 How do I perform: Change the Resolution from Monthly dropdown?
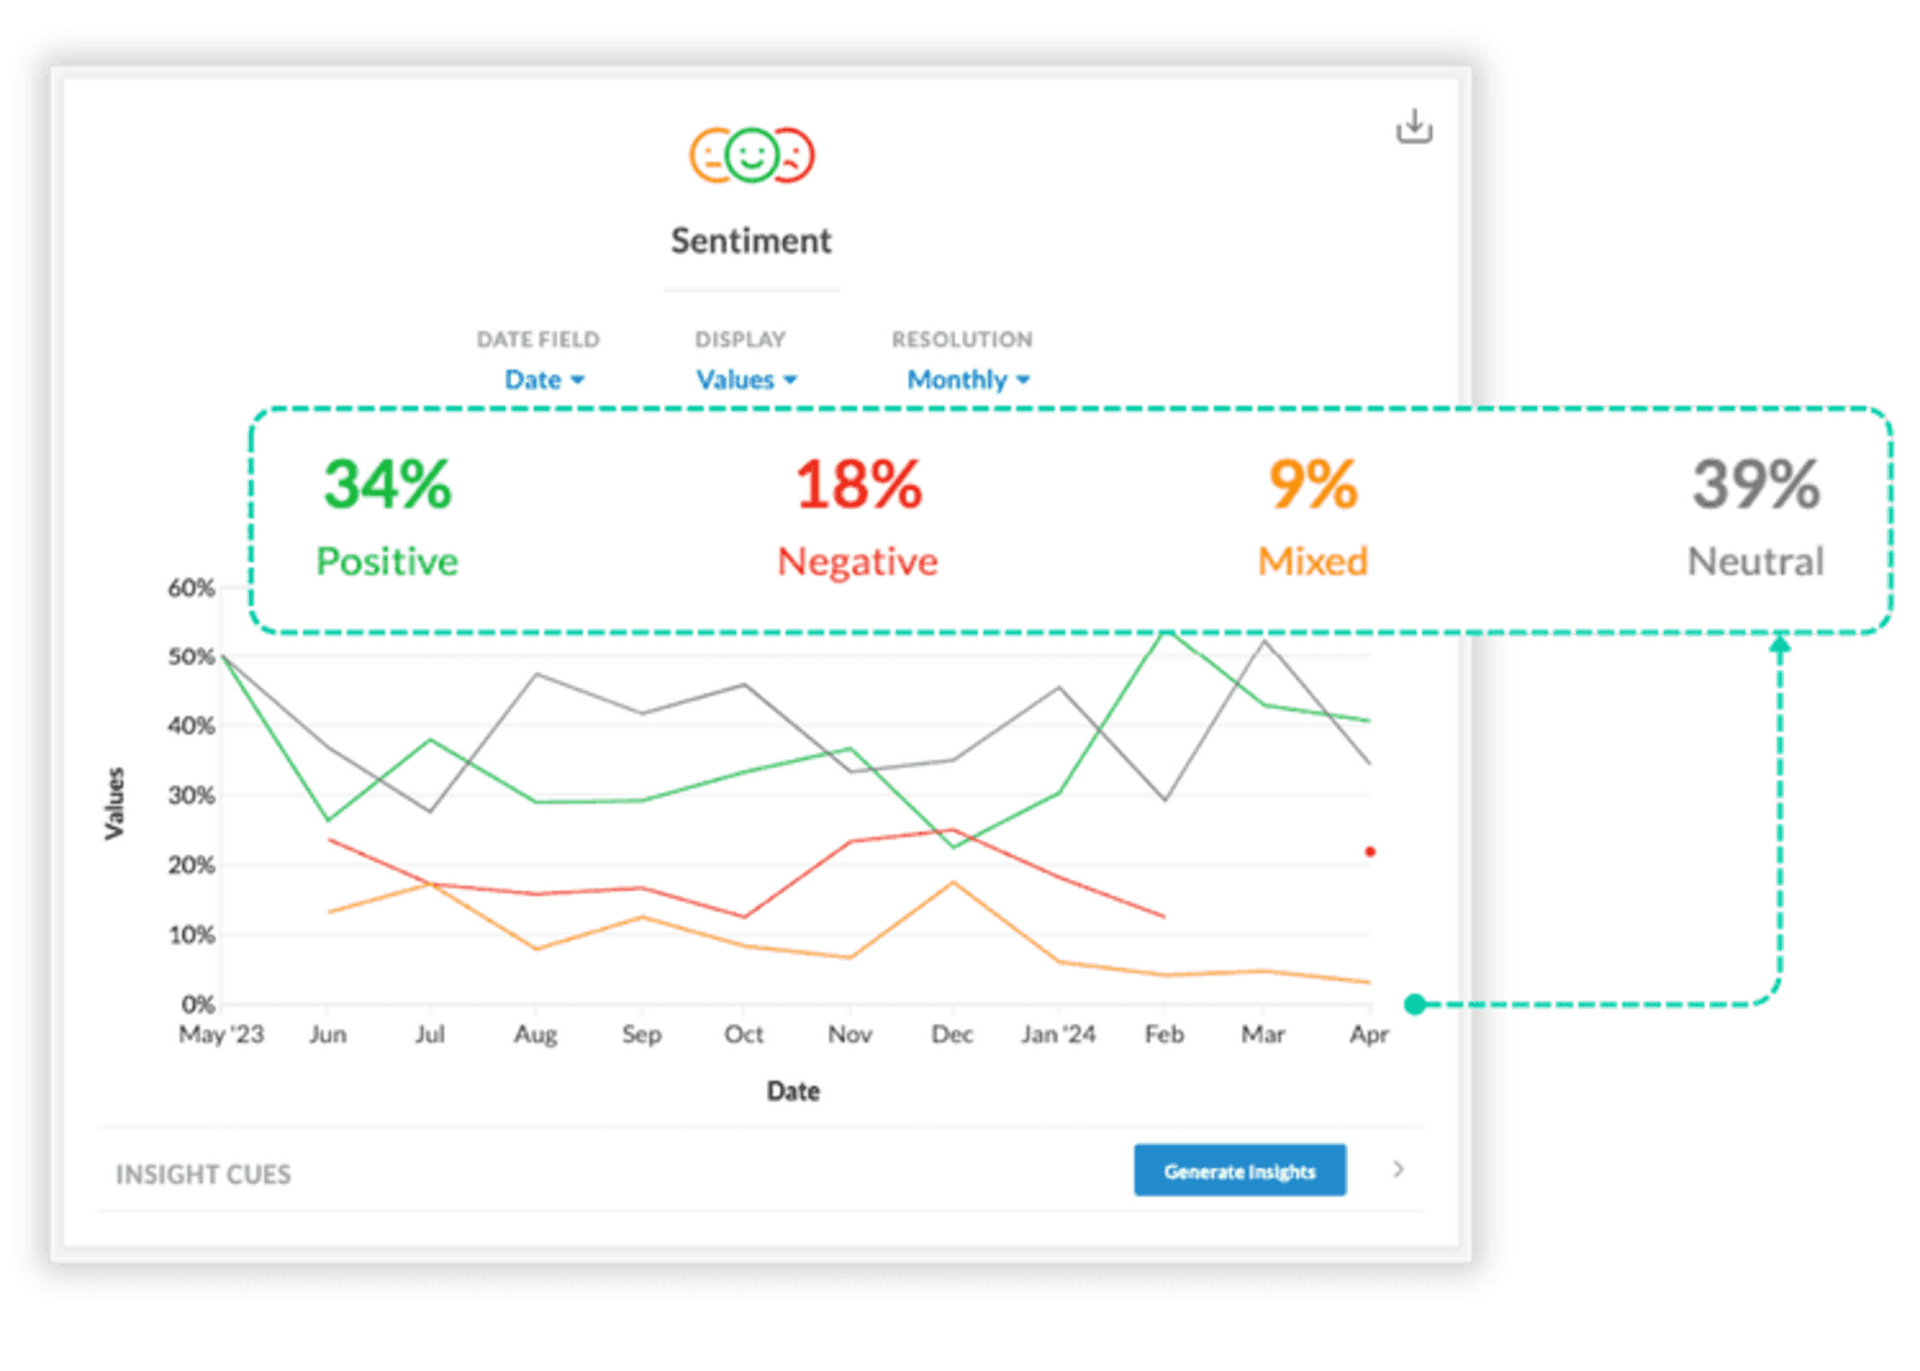(965, 379)
